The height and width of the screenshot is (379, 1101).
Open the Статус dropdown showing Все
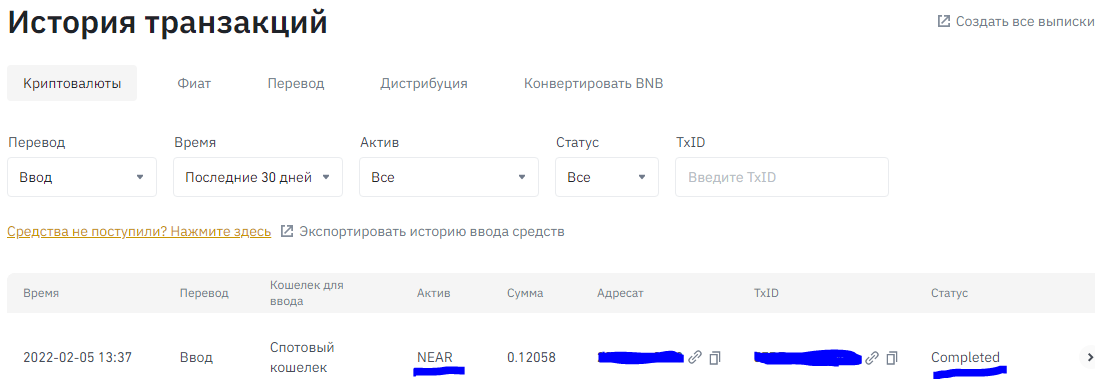click(607, 177)
